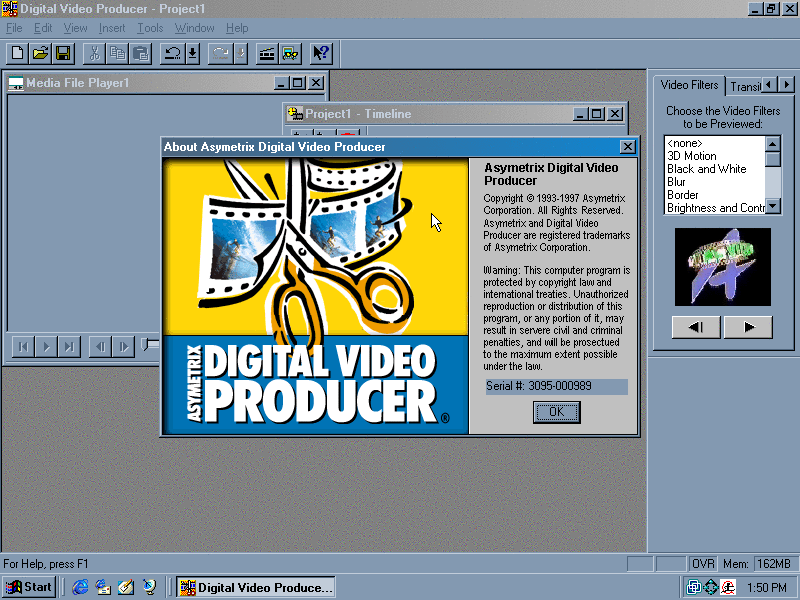The image size is (800, 600).
Task: Close the Project1 - Timeline window
Action: [615, 114]
